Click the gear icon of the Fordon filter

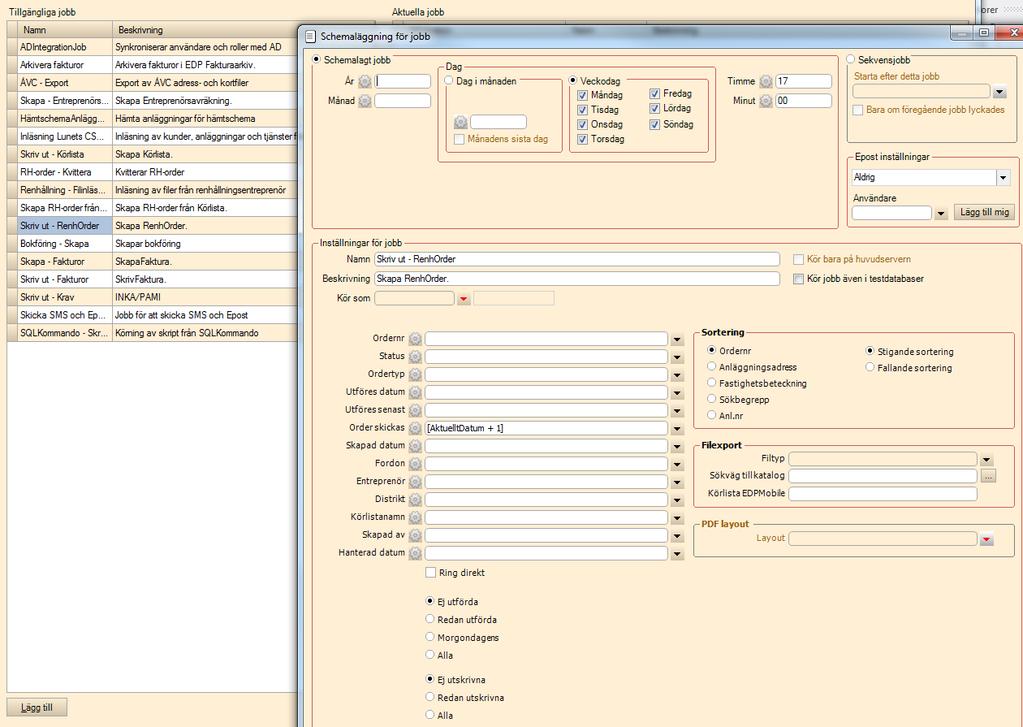coord(415,464)
